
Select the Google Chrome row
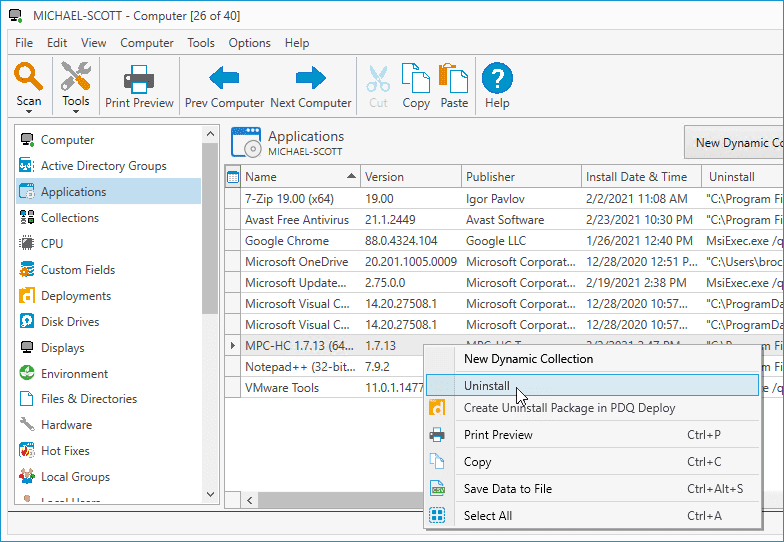click(504, 240)
